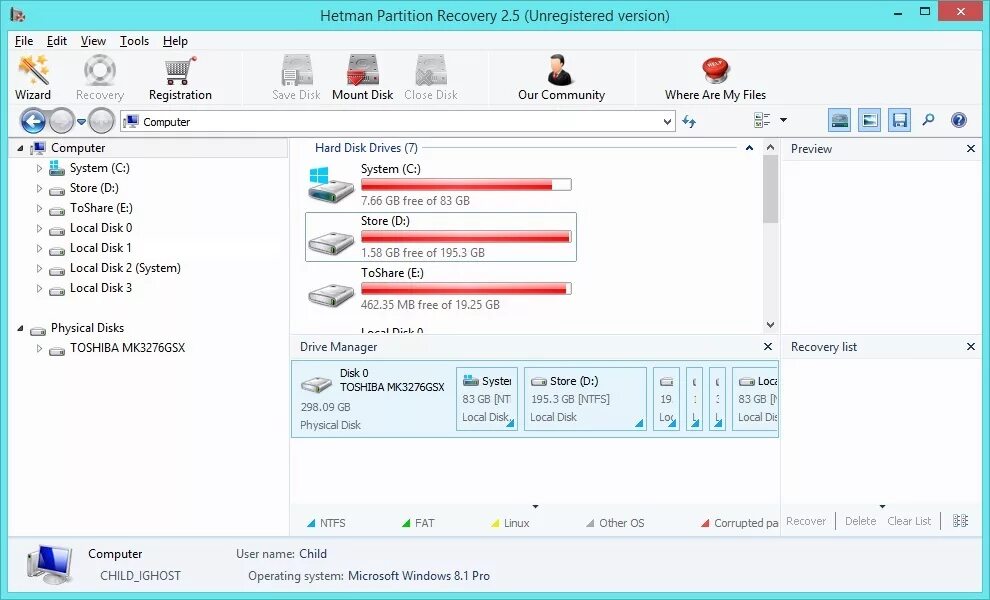This screenshot has height=600, width=990.
Task: Select System (C:) drive in list
Action: [440, 184]
